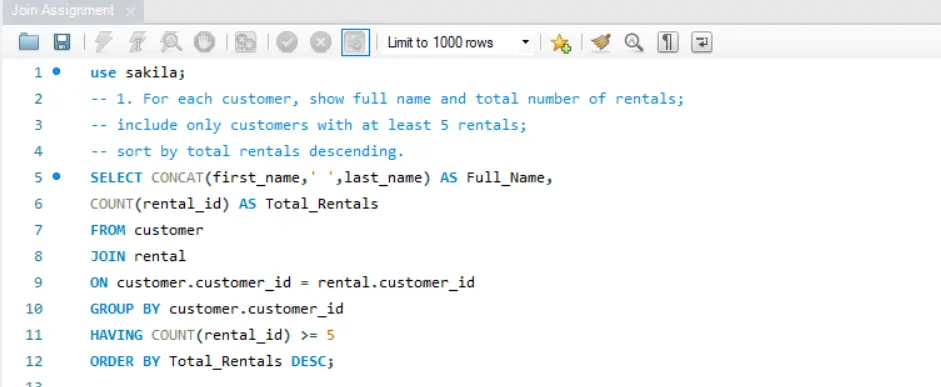Toggle the auto-commit mode button
941x387 pixels.
(355, 42)
